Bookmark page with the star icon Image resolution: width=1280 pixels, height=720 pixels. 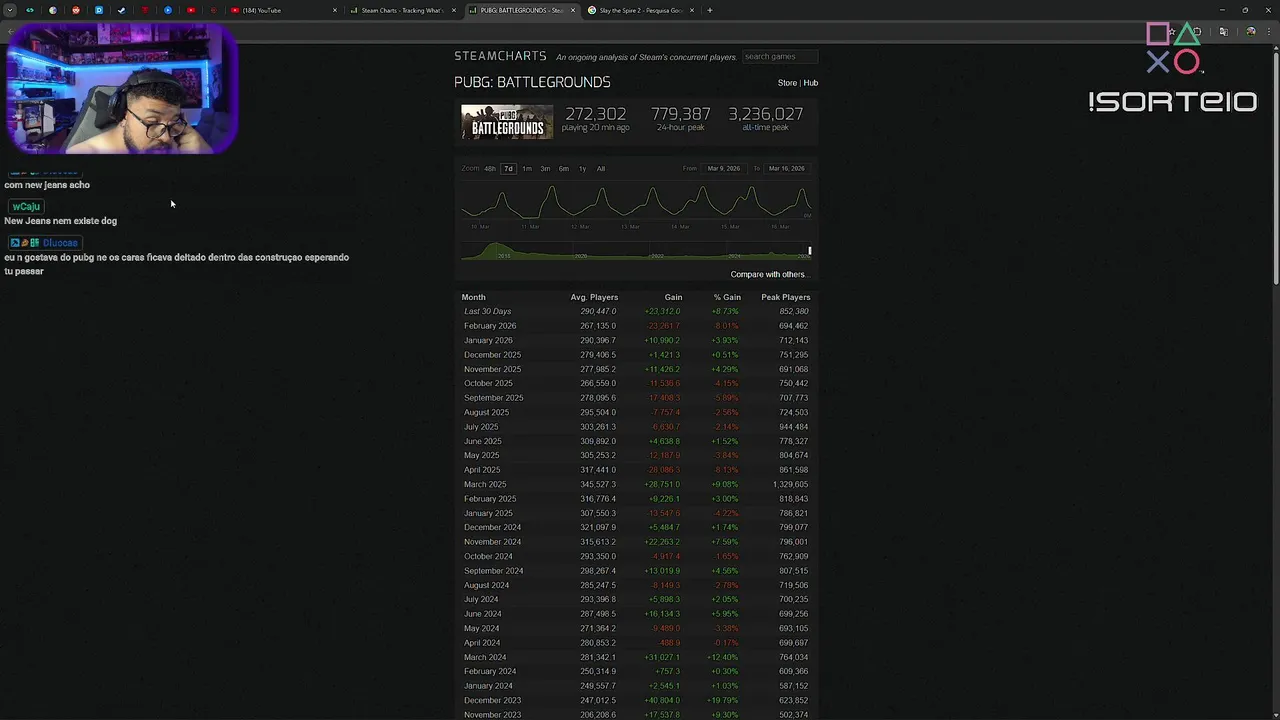pos(1172,32)
